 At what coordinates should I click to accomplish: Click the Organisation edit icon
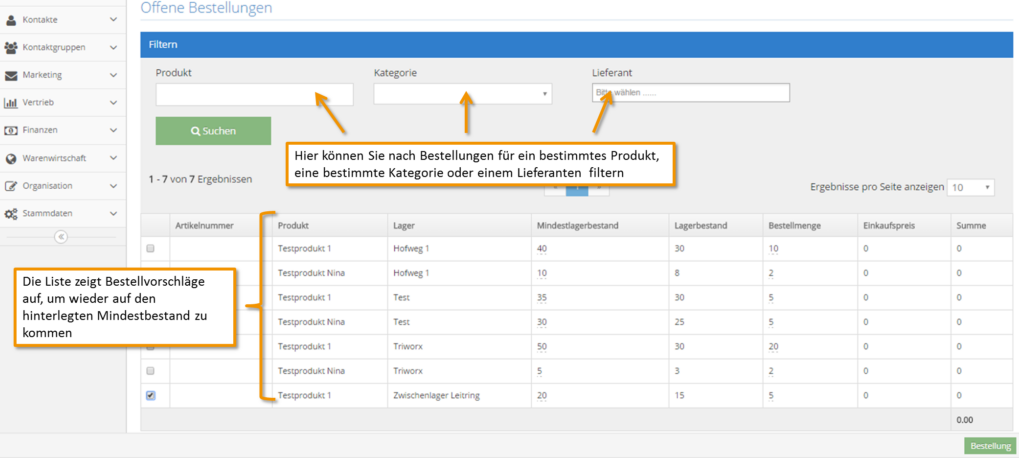click(10, 186)
